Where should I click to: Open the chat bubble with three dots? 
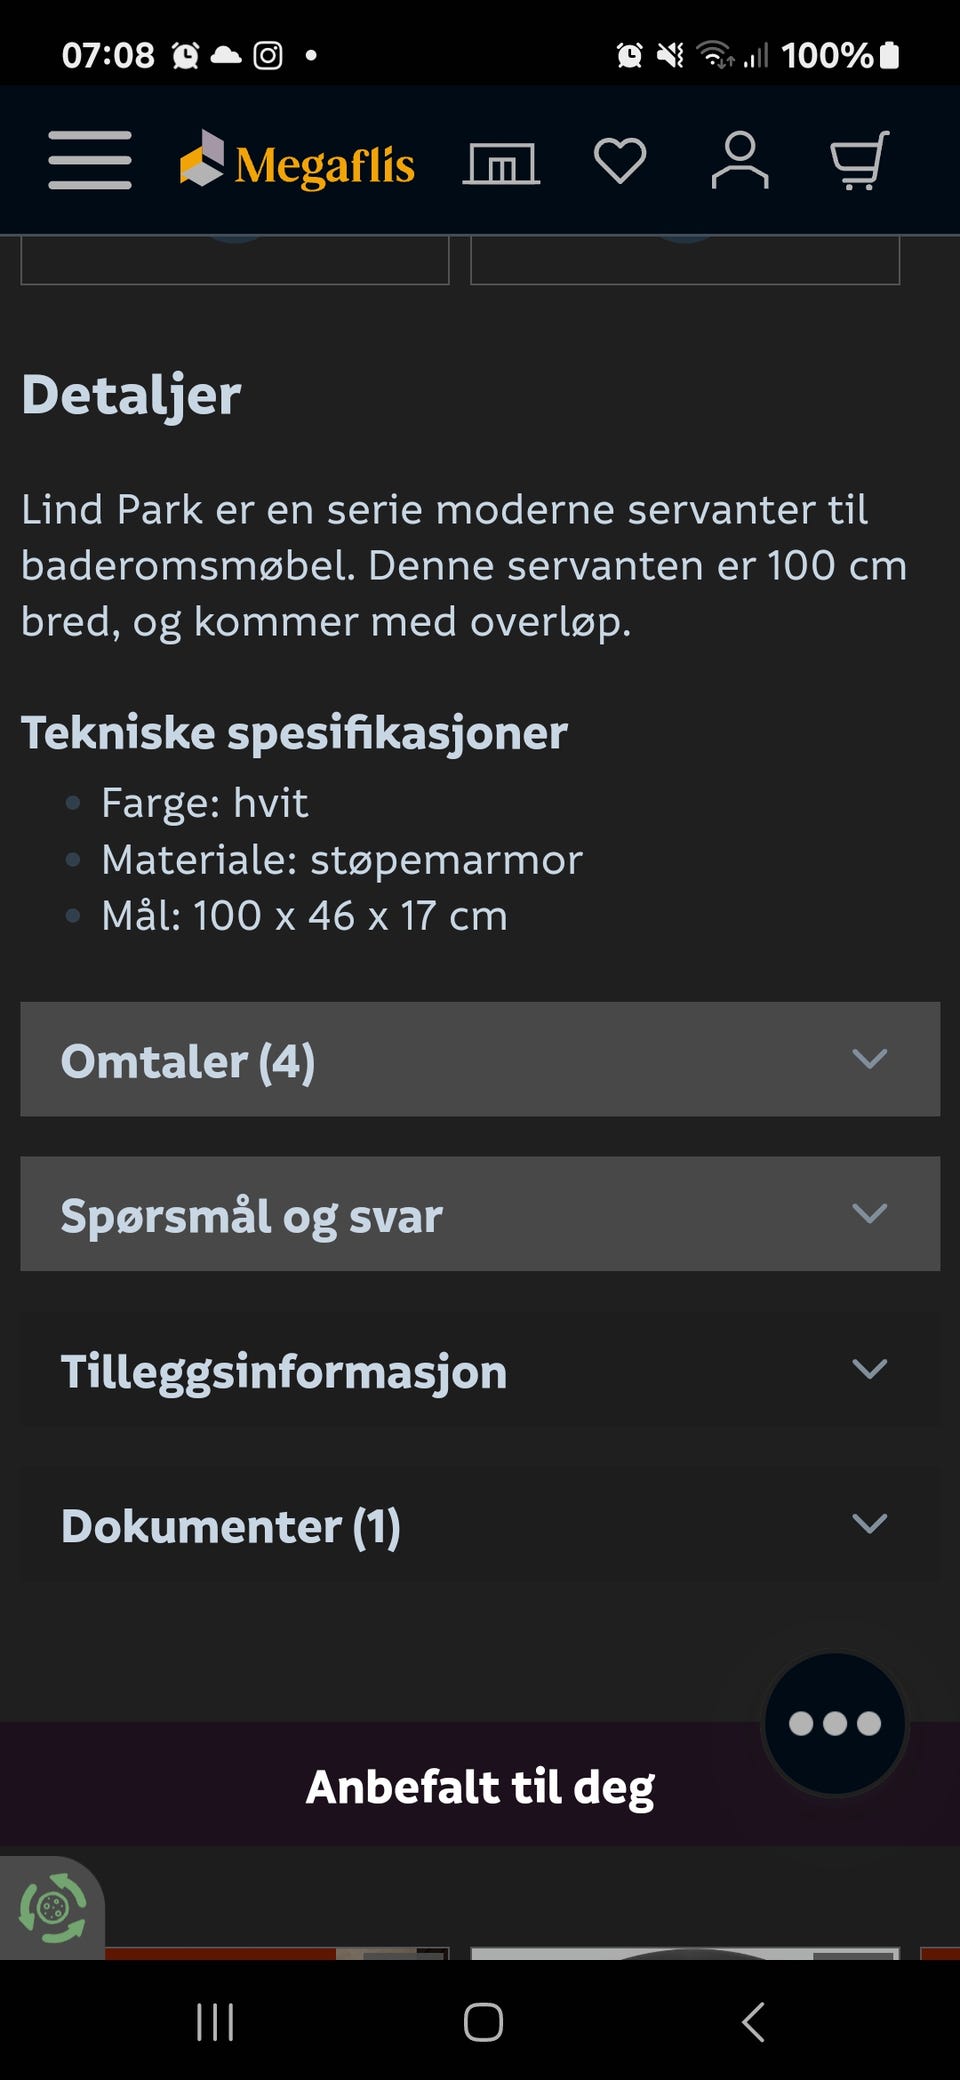coord(835,1723)
